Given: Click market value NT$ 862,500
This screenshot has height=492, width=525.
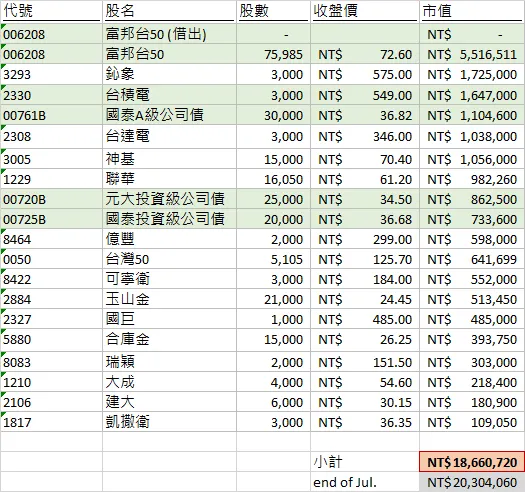Looking at the screenshot, I should point(472,199).
